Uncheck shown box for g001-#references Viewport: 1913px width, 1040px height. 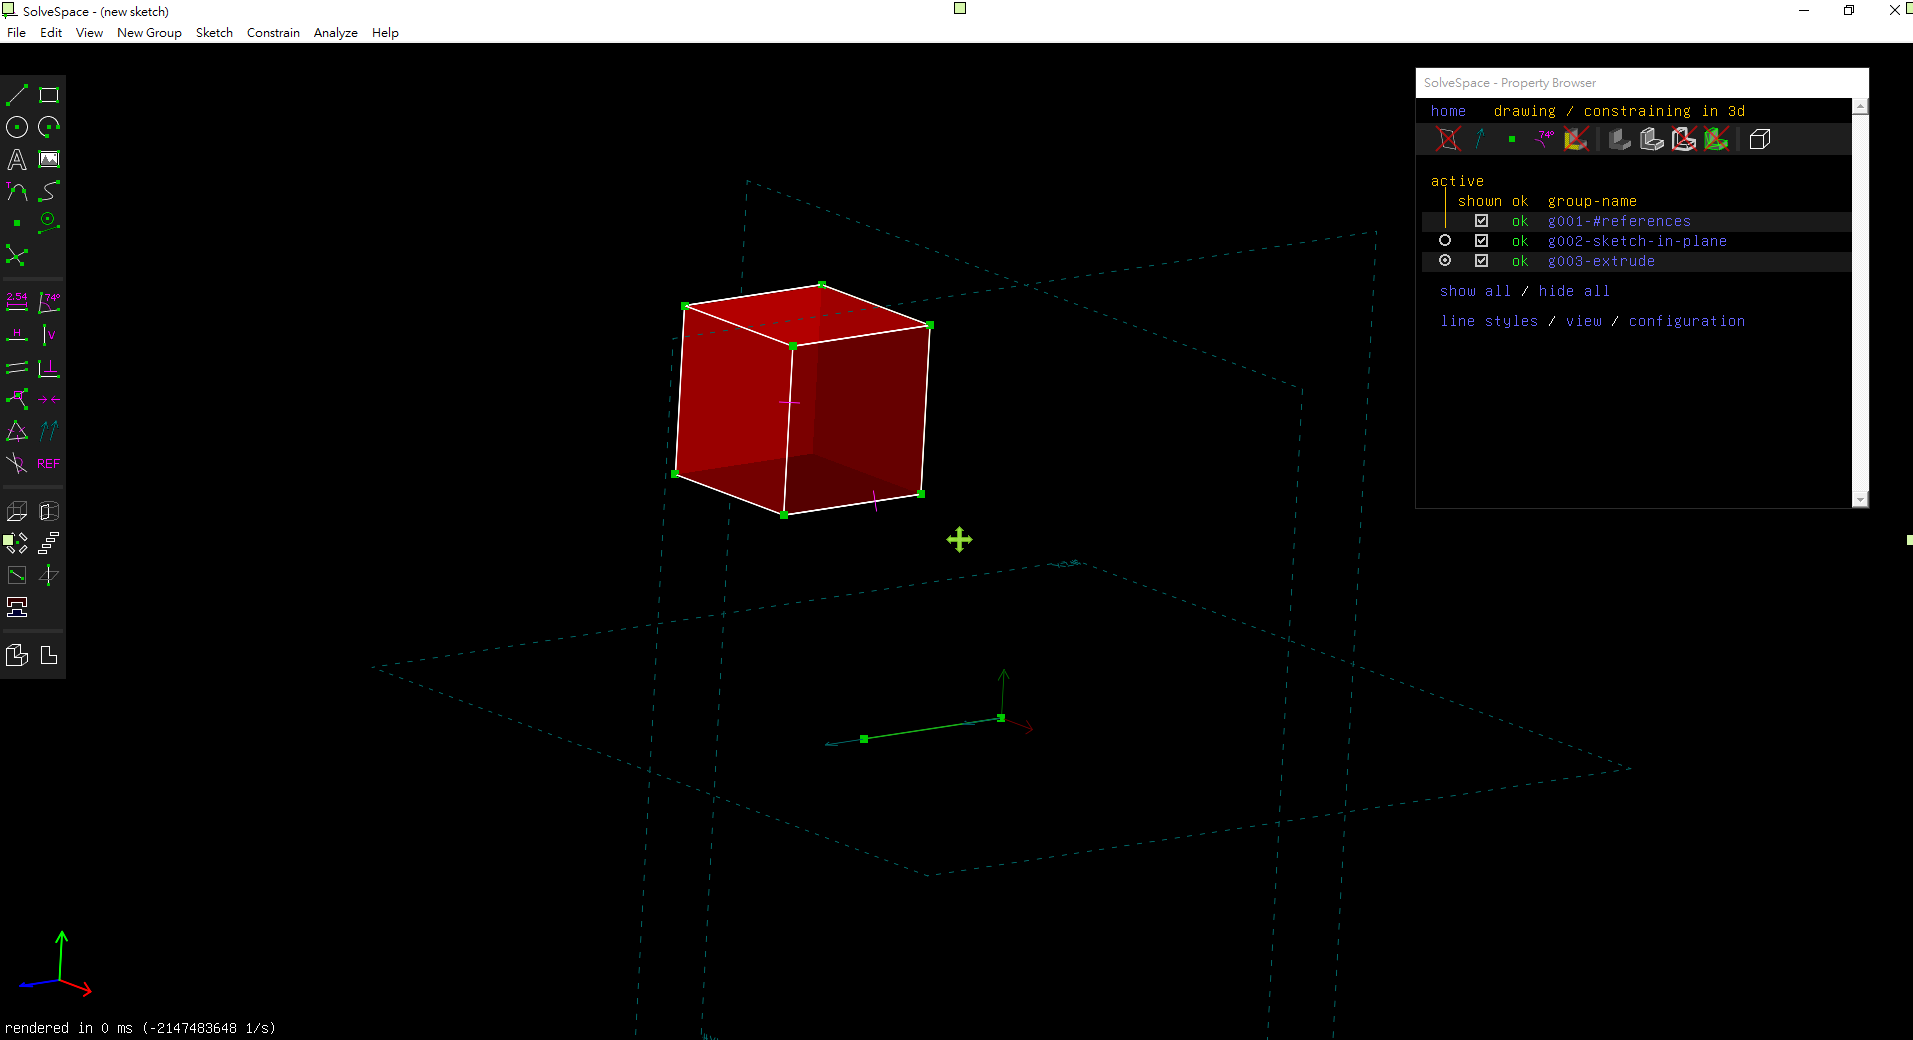click(1481, 221)
